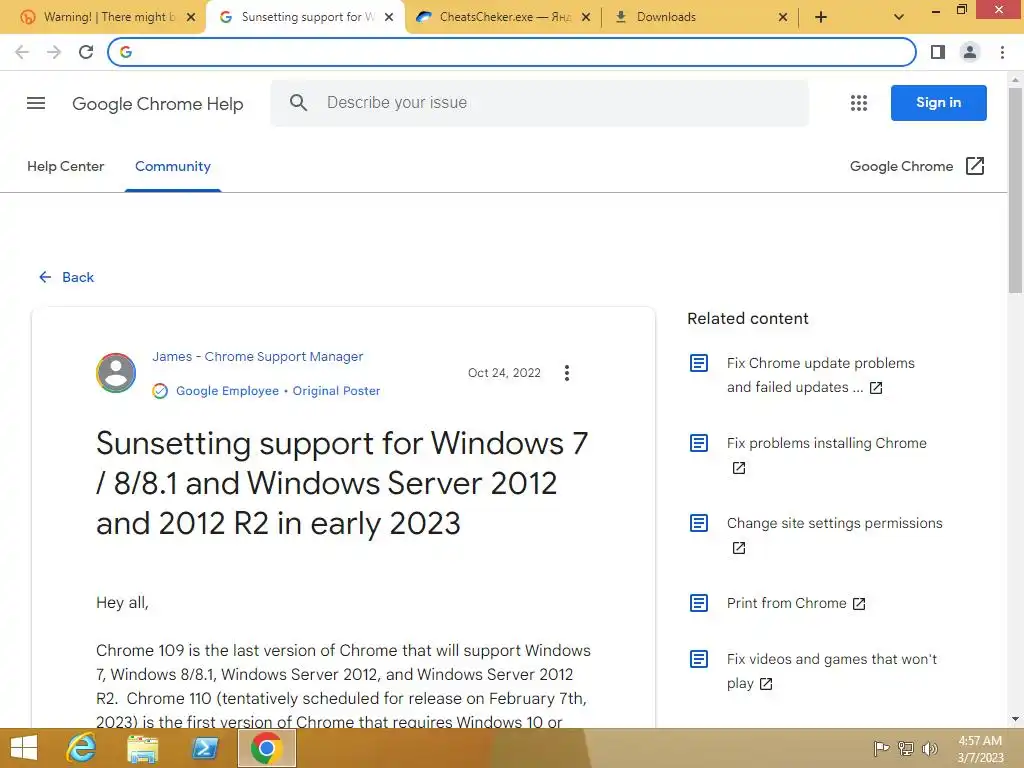This screenshot has width=1024, height=768.
Task: Click the Chrome taskbar icon
Action: coord(266,748)
